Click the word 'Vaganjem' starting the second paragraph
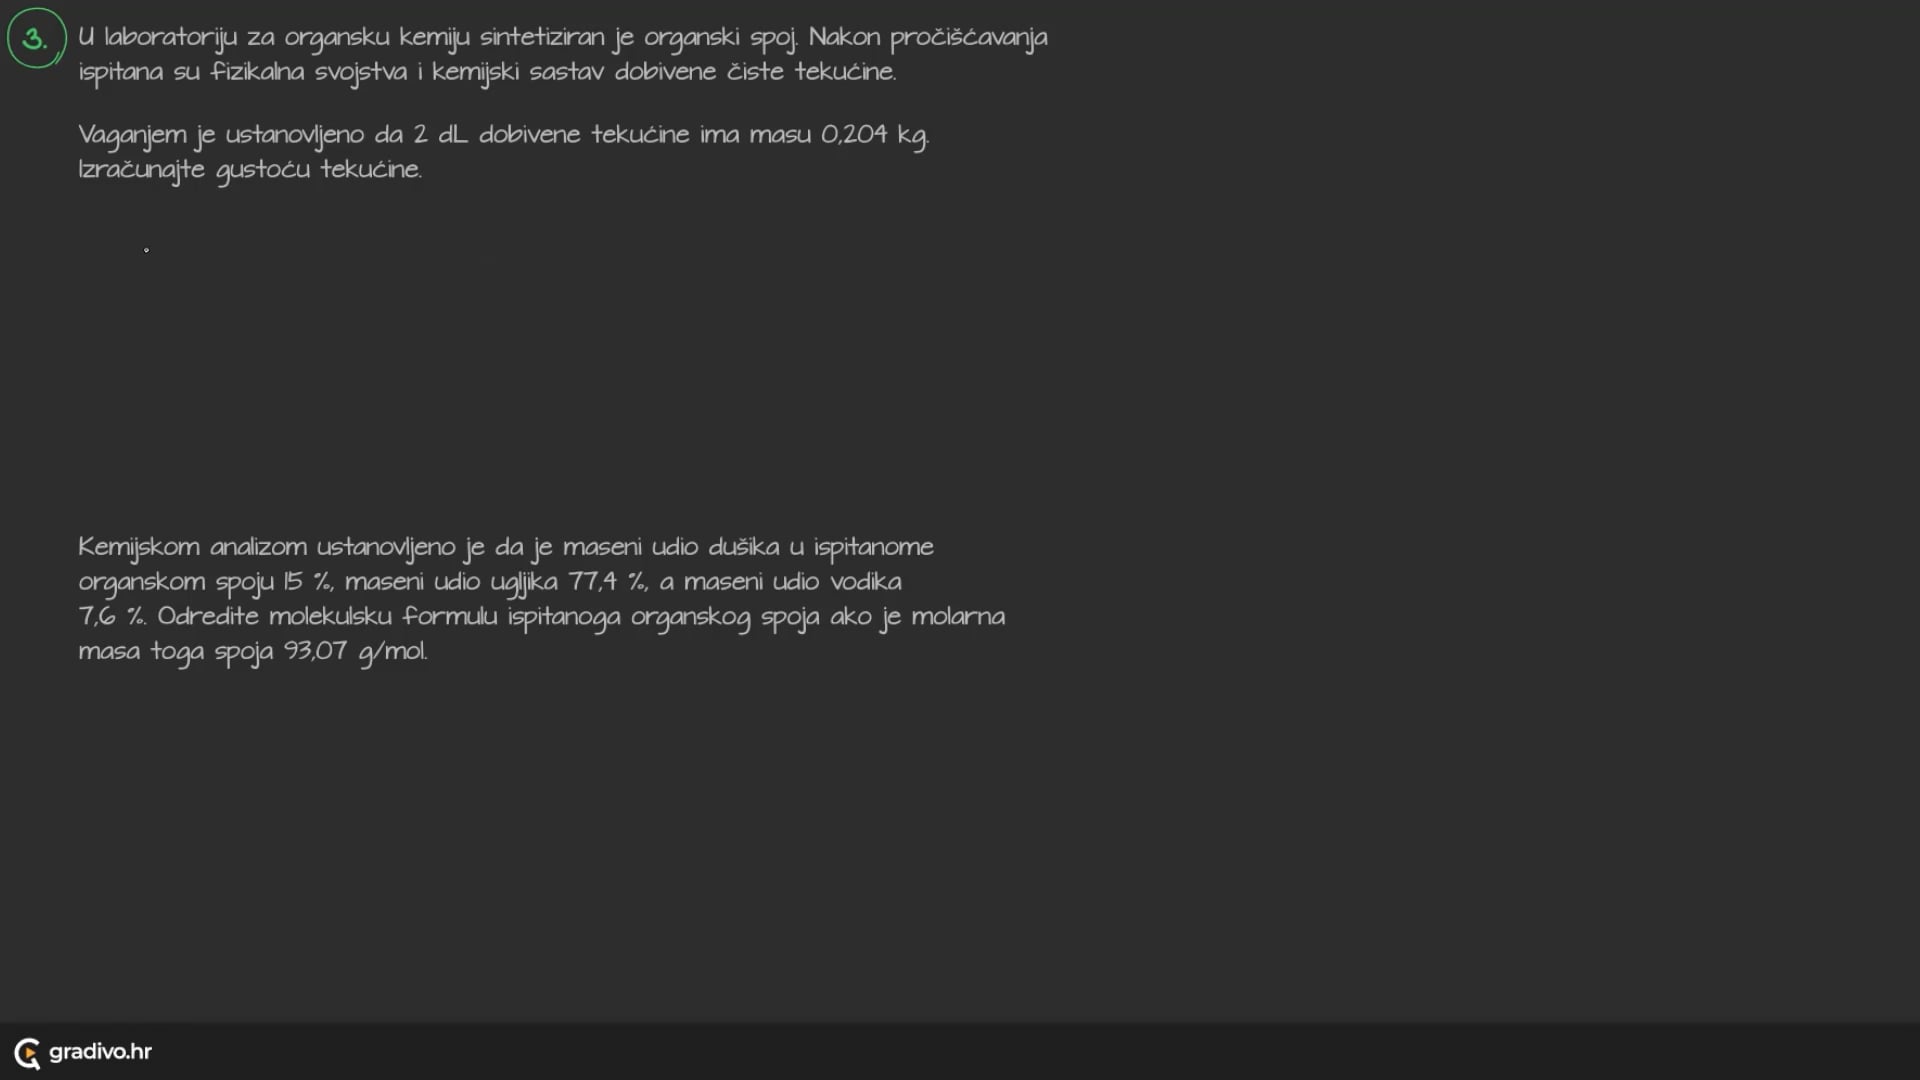The width and height of the screenshot is (1920, 1080). click(x=132, y=135)
